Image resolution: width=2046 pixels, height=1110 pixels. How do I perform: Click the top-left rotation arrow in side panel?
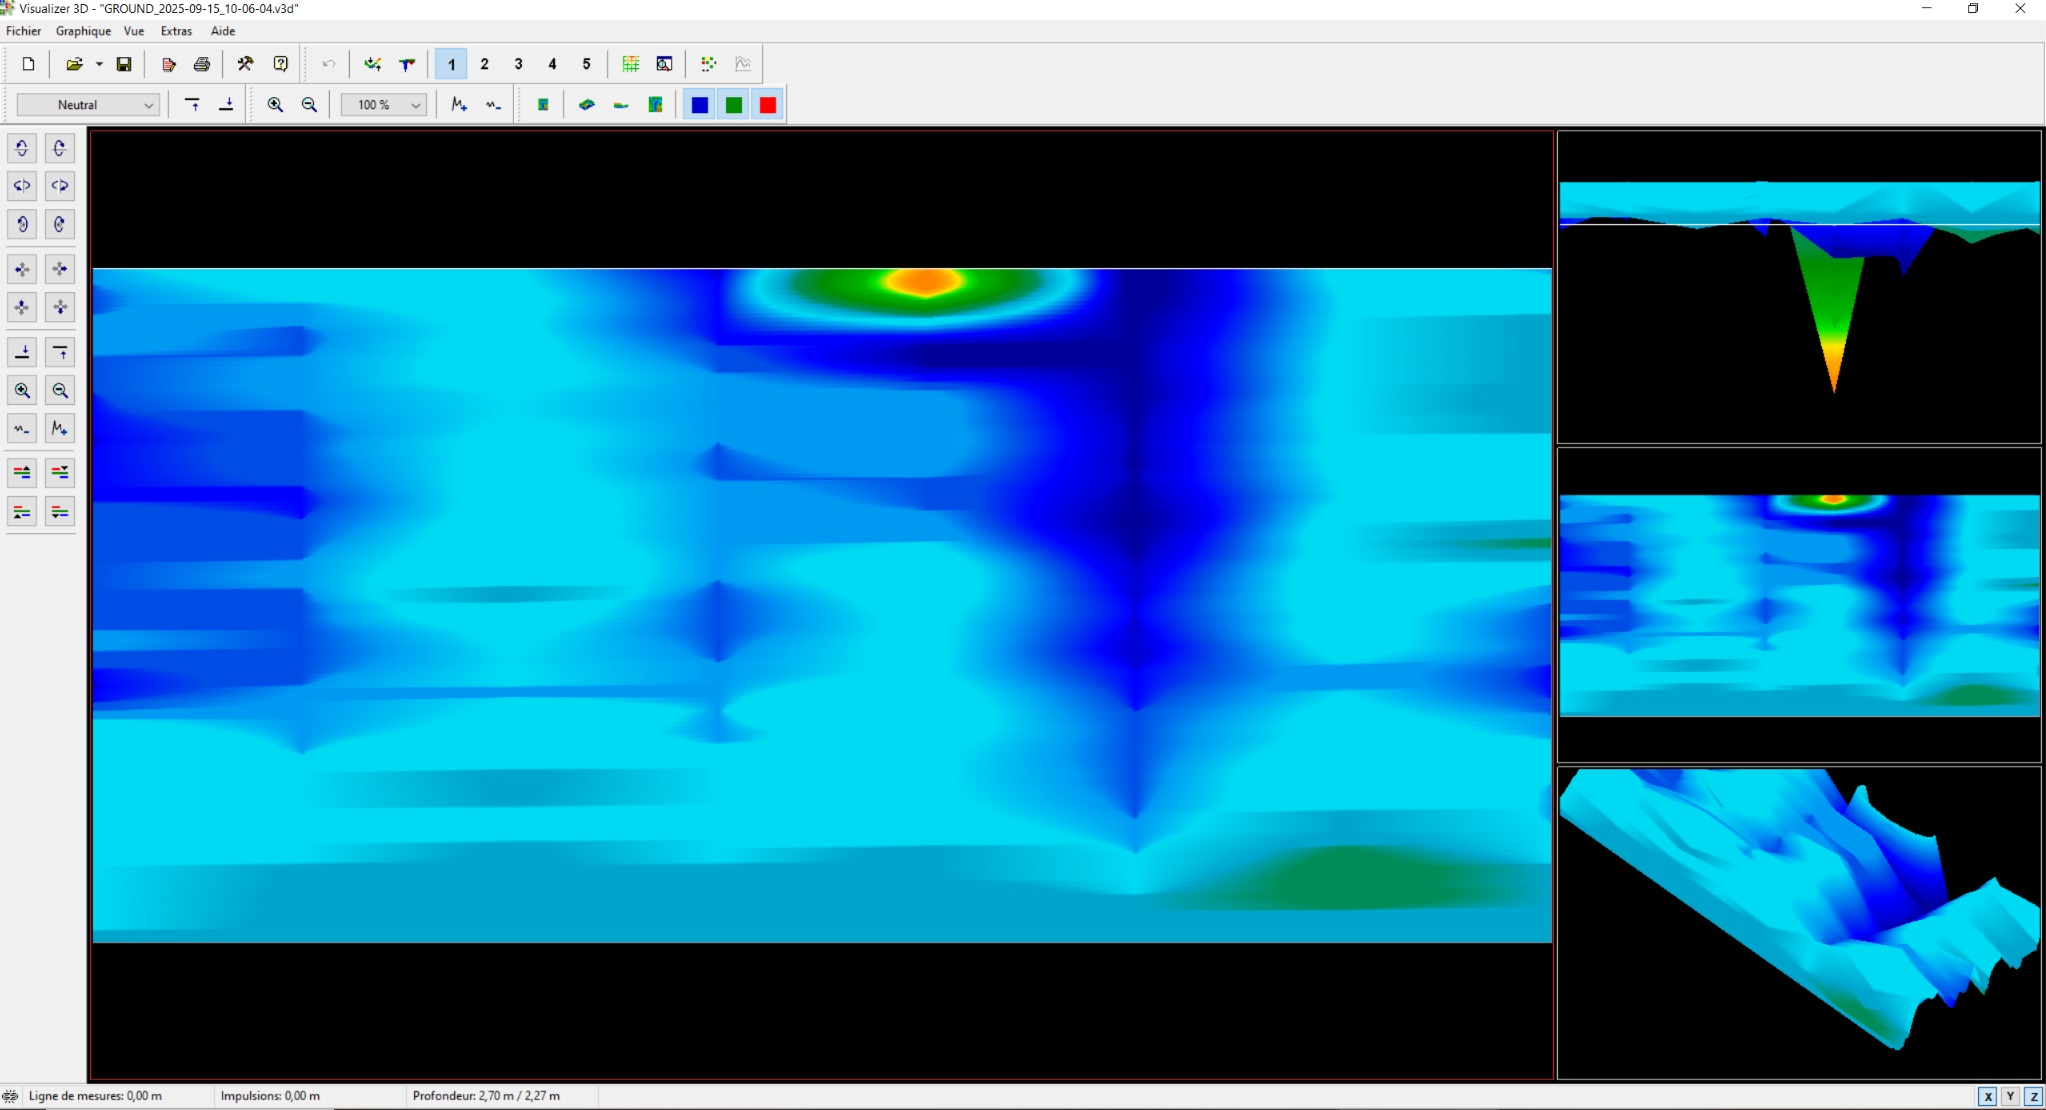click(22, 148)
